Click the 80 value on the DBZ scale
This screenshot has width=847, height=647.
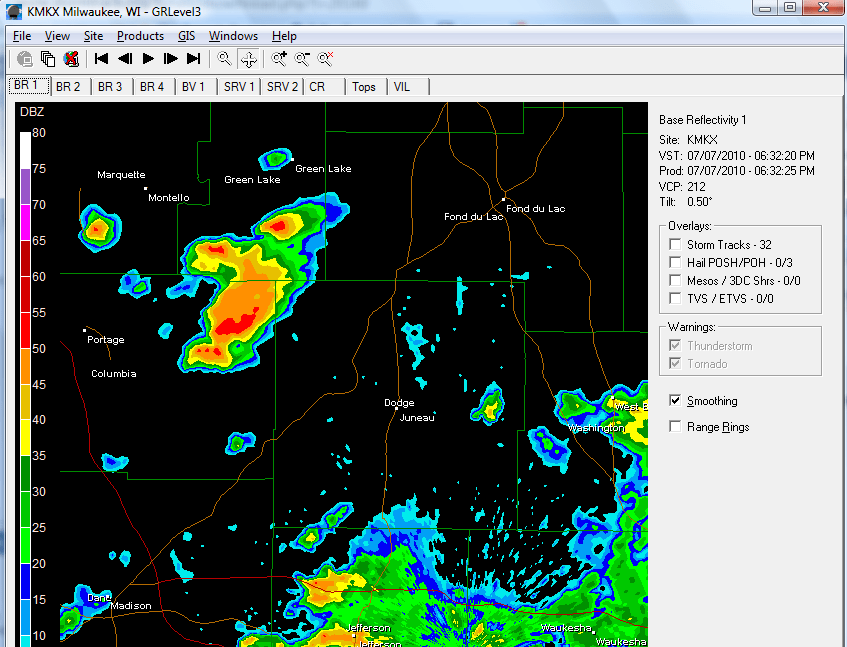coord(39,133)
